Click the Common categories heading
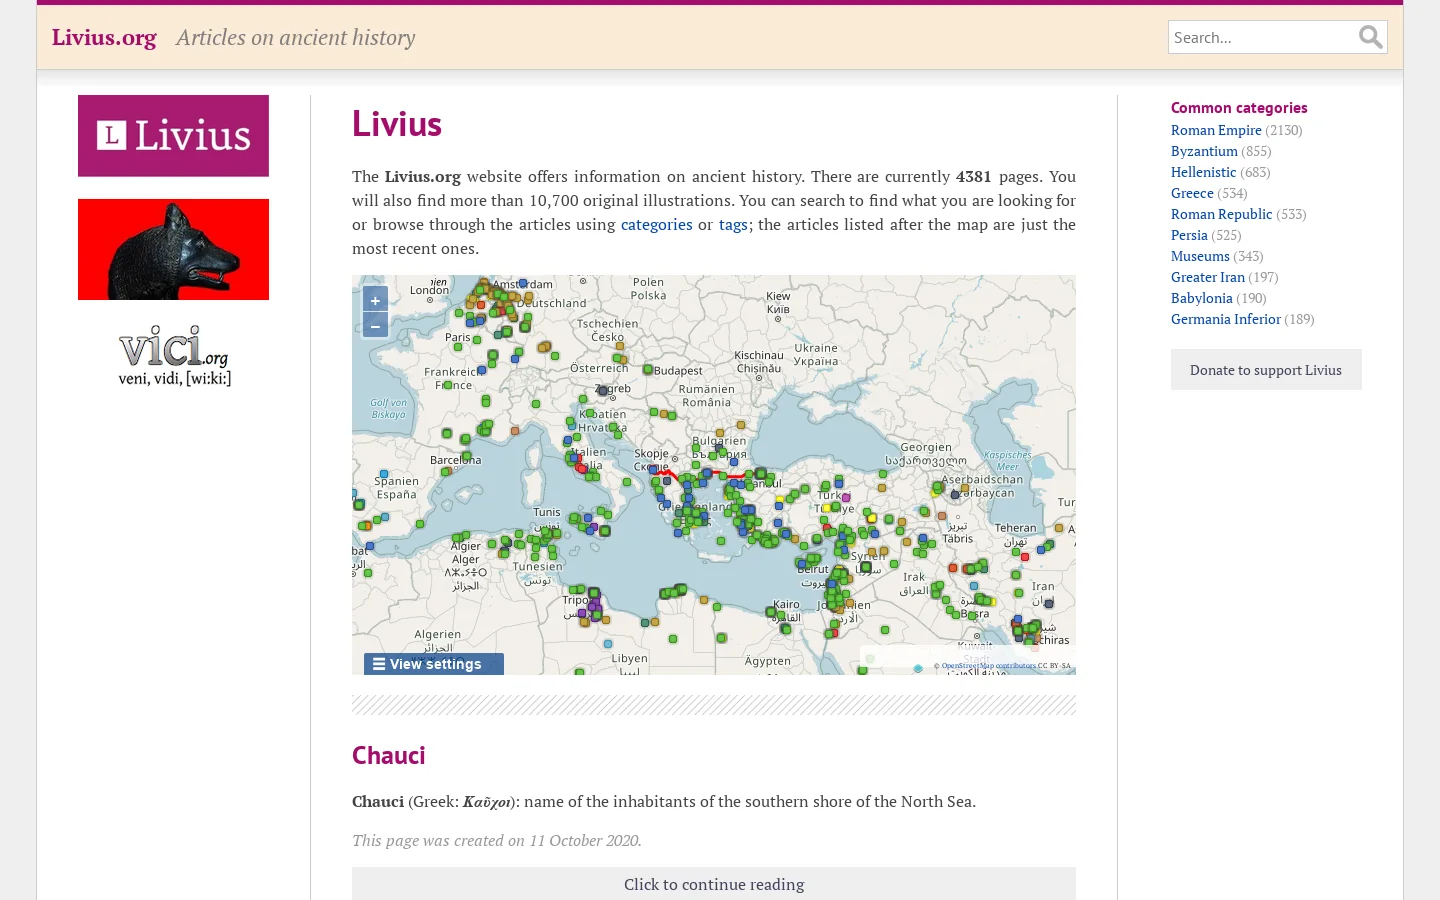 [1239, 108]
